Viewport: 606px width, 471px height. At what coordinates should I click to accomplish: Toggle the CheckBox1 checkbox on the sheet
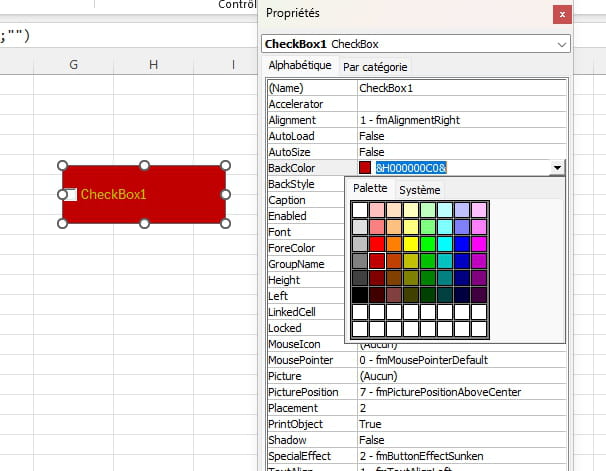pos(71,194)
